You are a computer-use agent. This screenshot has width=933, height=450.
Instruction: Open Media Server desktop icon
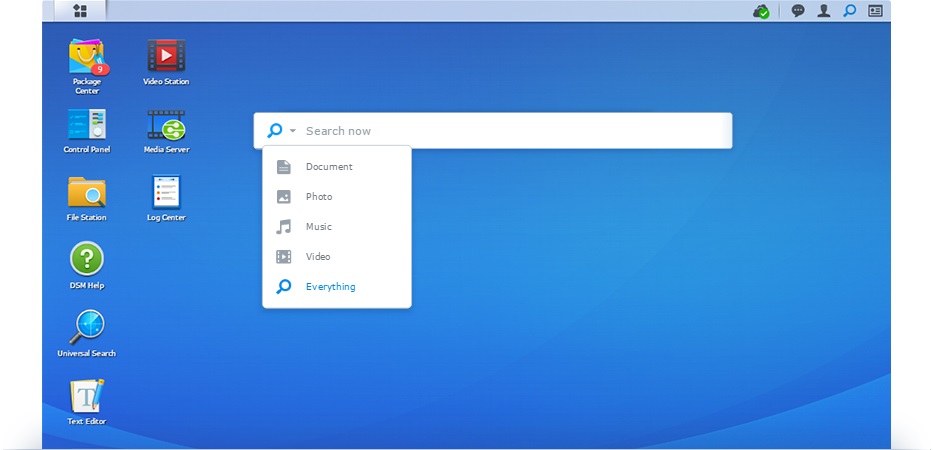pos(166,124)
